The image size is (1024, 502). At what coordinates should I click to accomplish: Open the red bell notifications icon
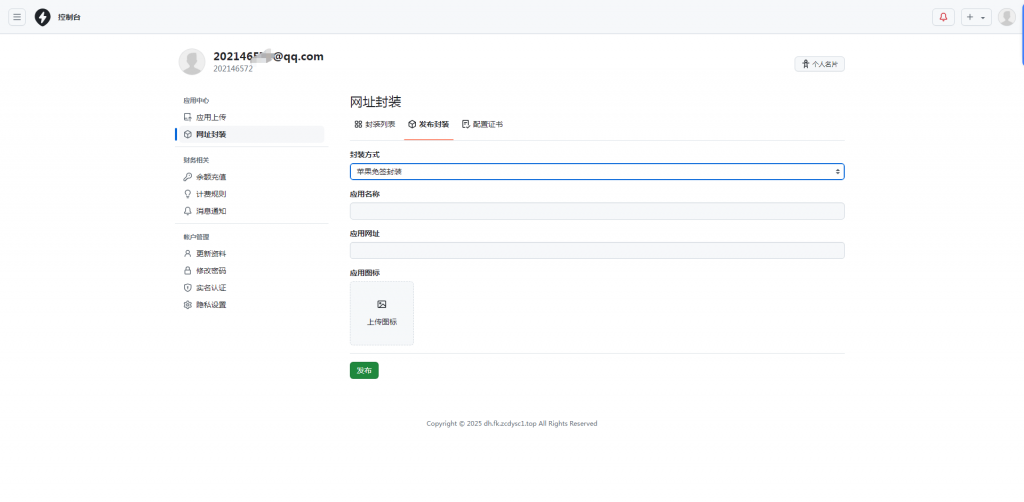tap(943, 17)
